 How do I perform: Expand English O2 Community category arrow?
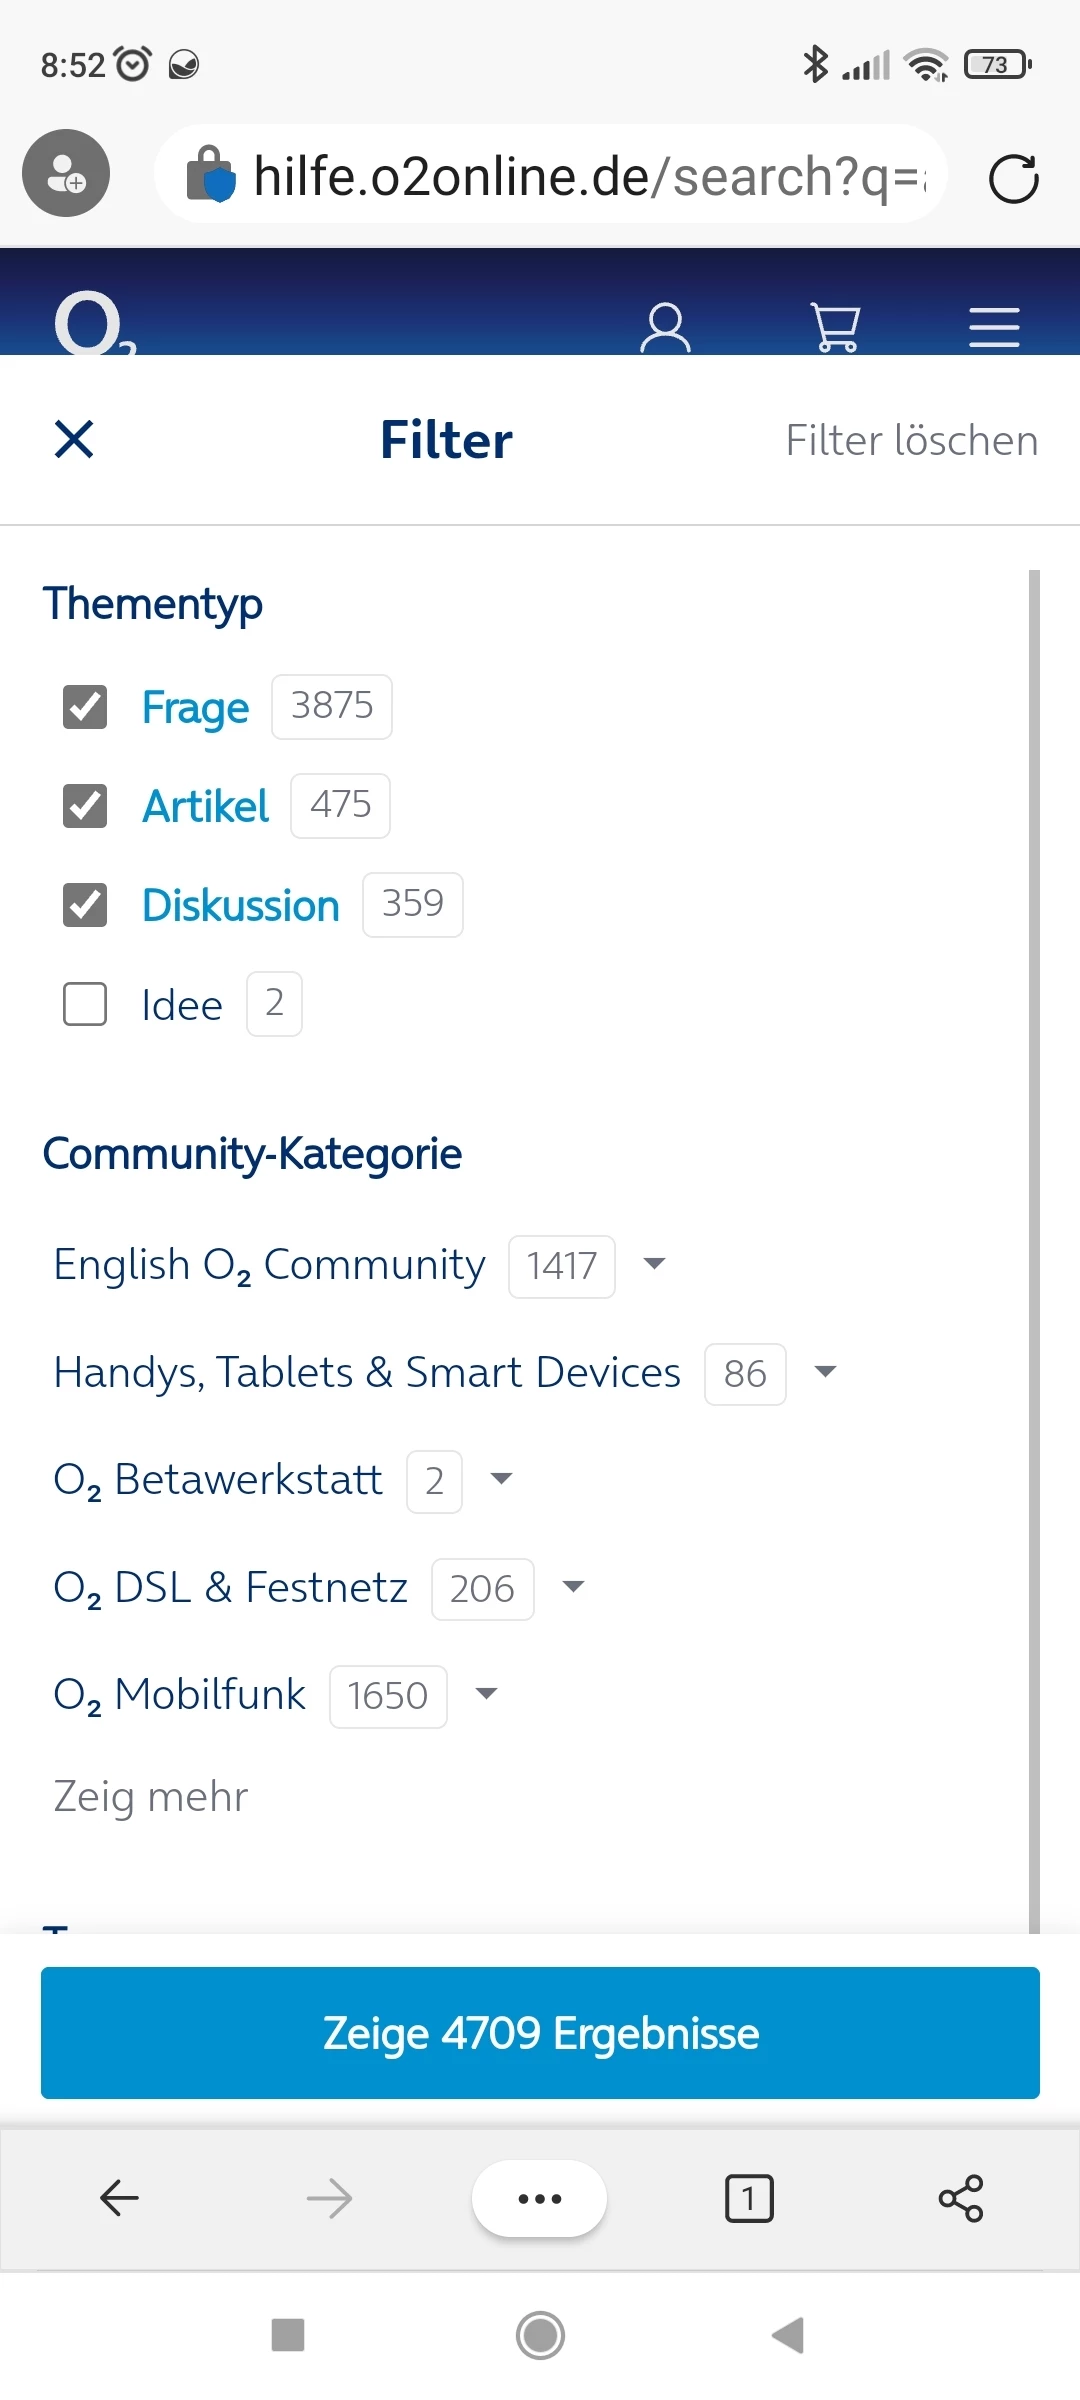click(654, 1264)
